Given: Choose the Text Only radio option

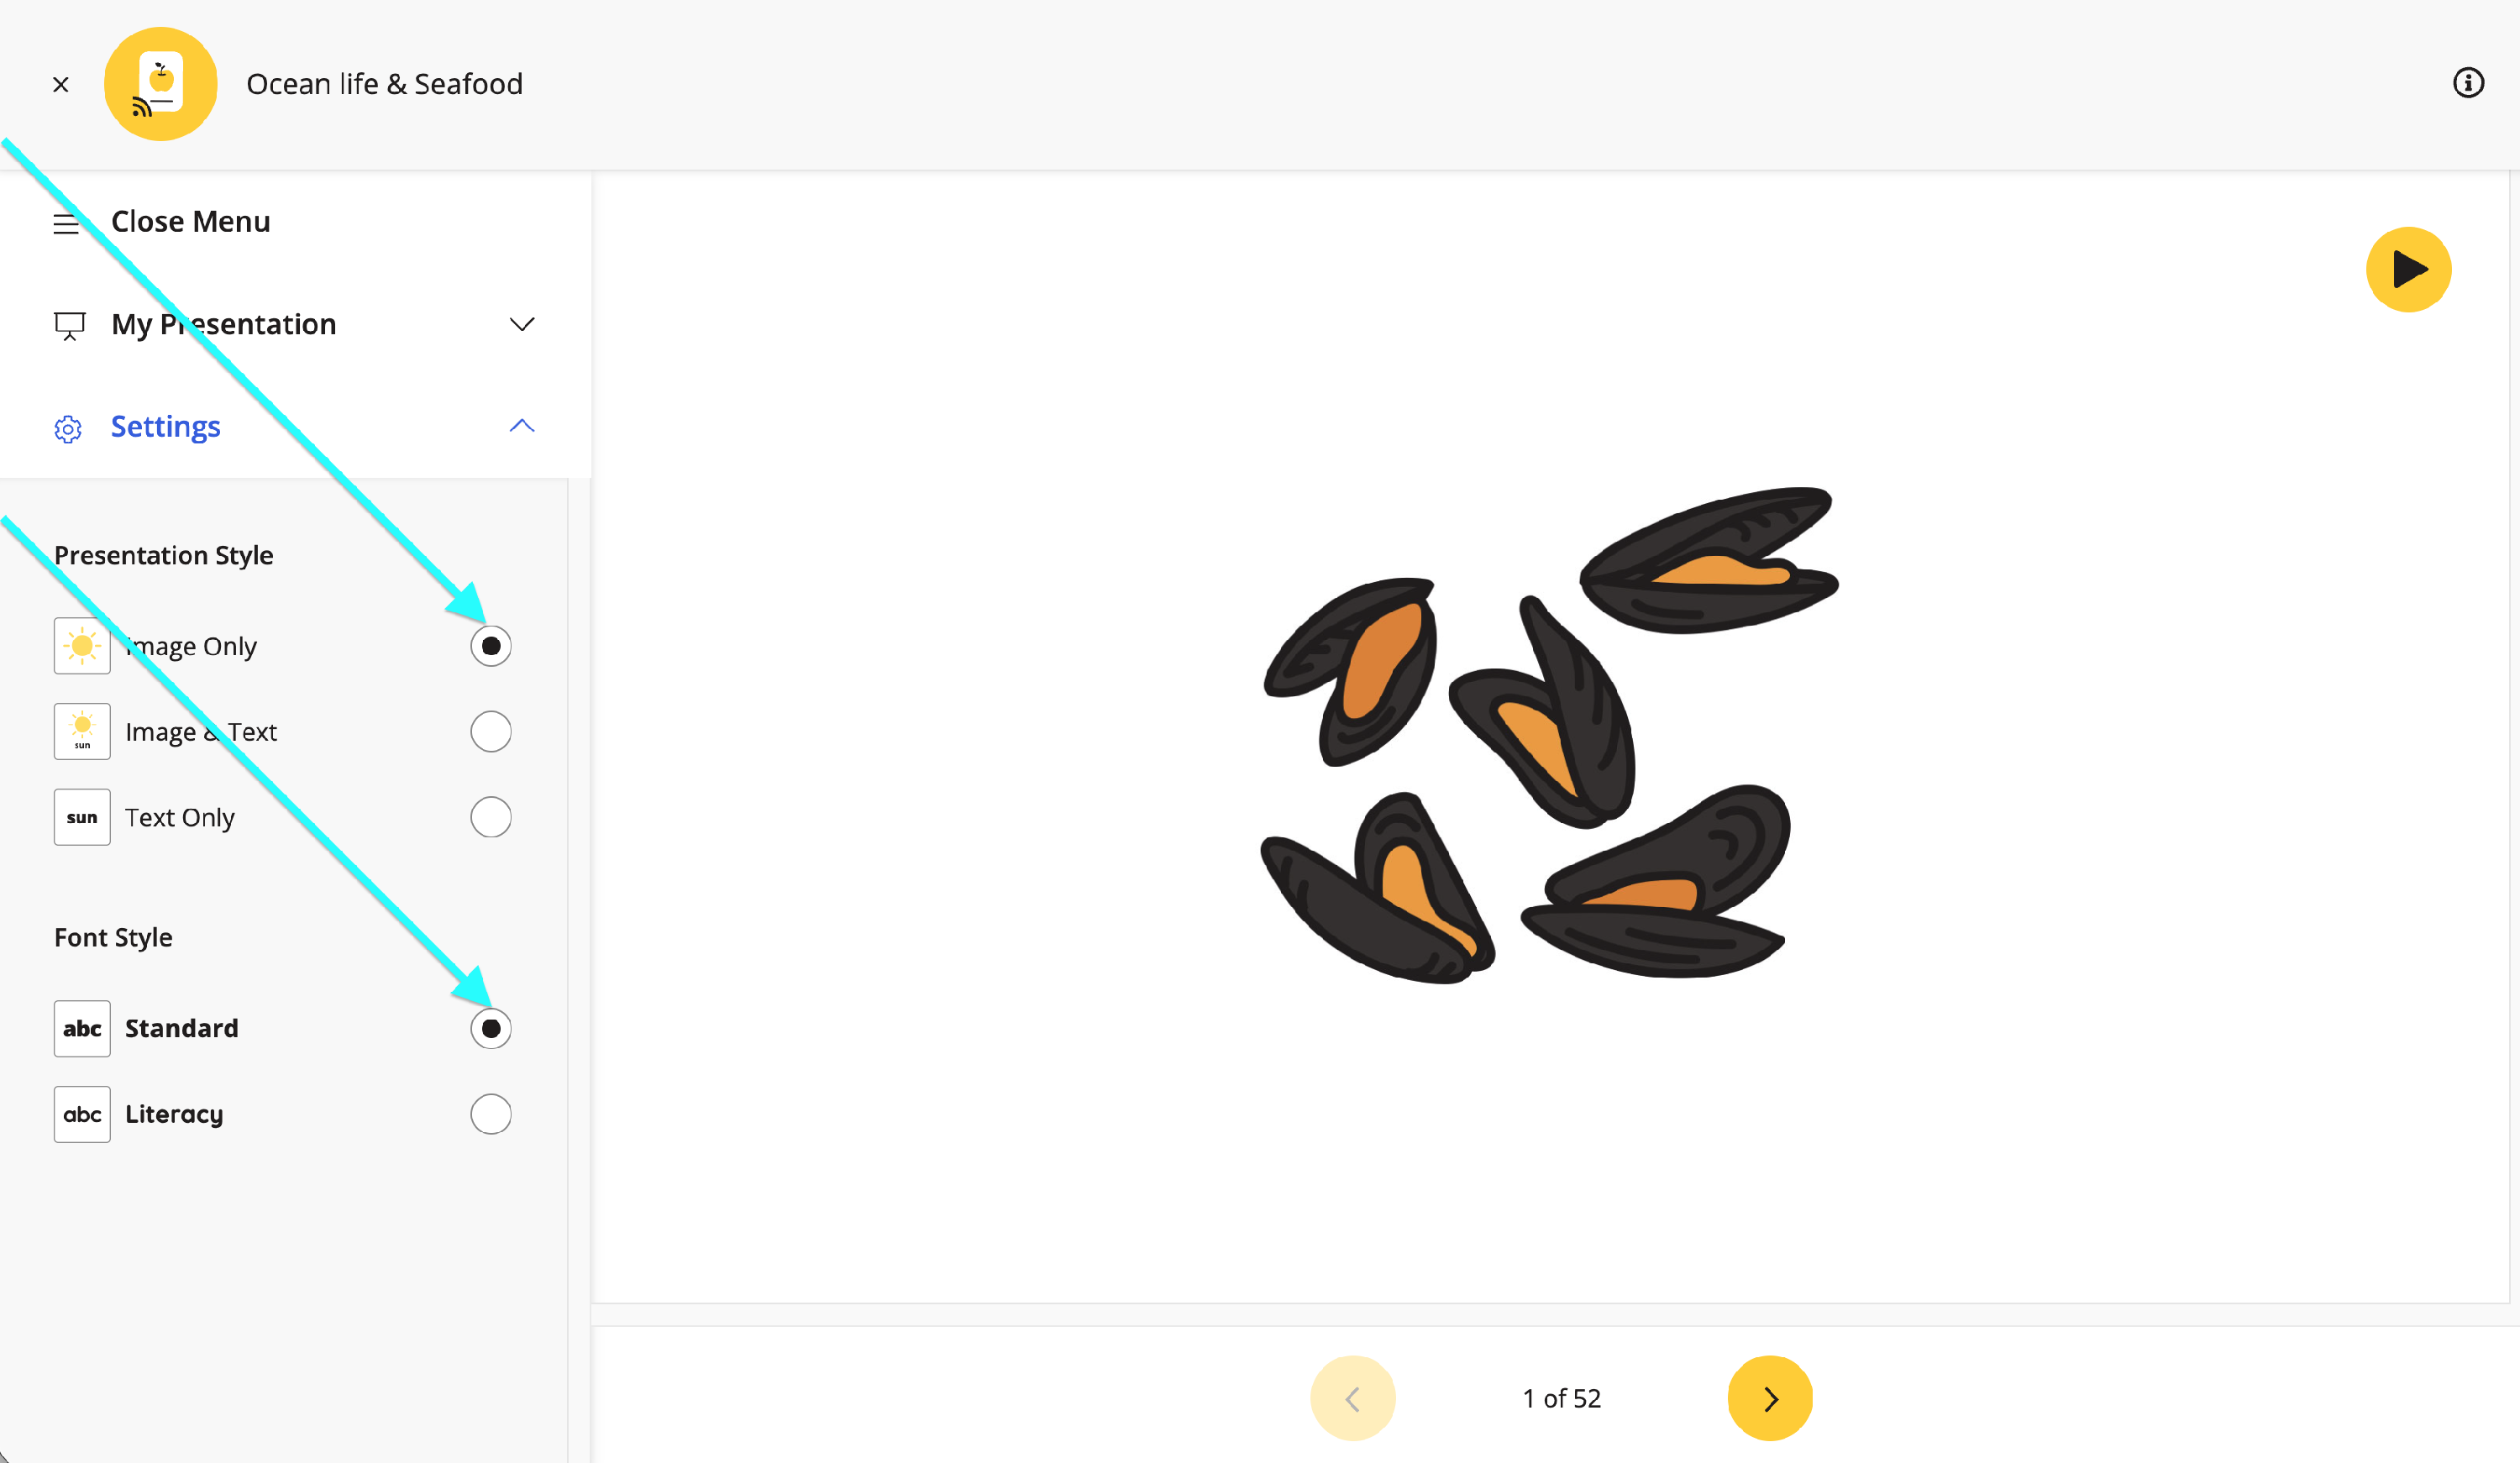Looking at the screenshot, I should click(x=491, y=818).
